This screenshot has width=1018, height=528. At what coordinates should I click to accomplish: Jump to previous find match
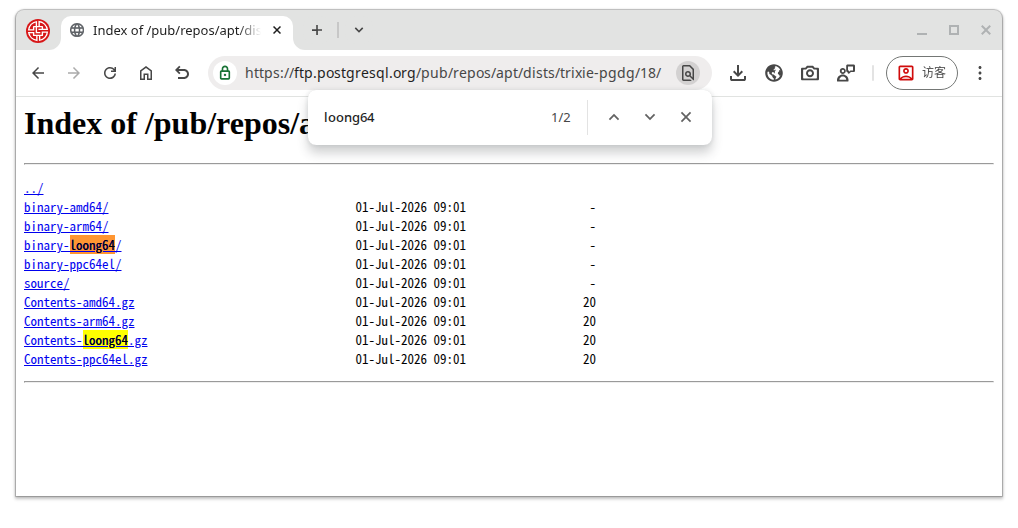(614, 118)
